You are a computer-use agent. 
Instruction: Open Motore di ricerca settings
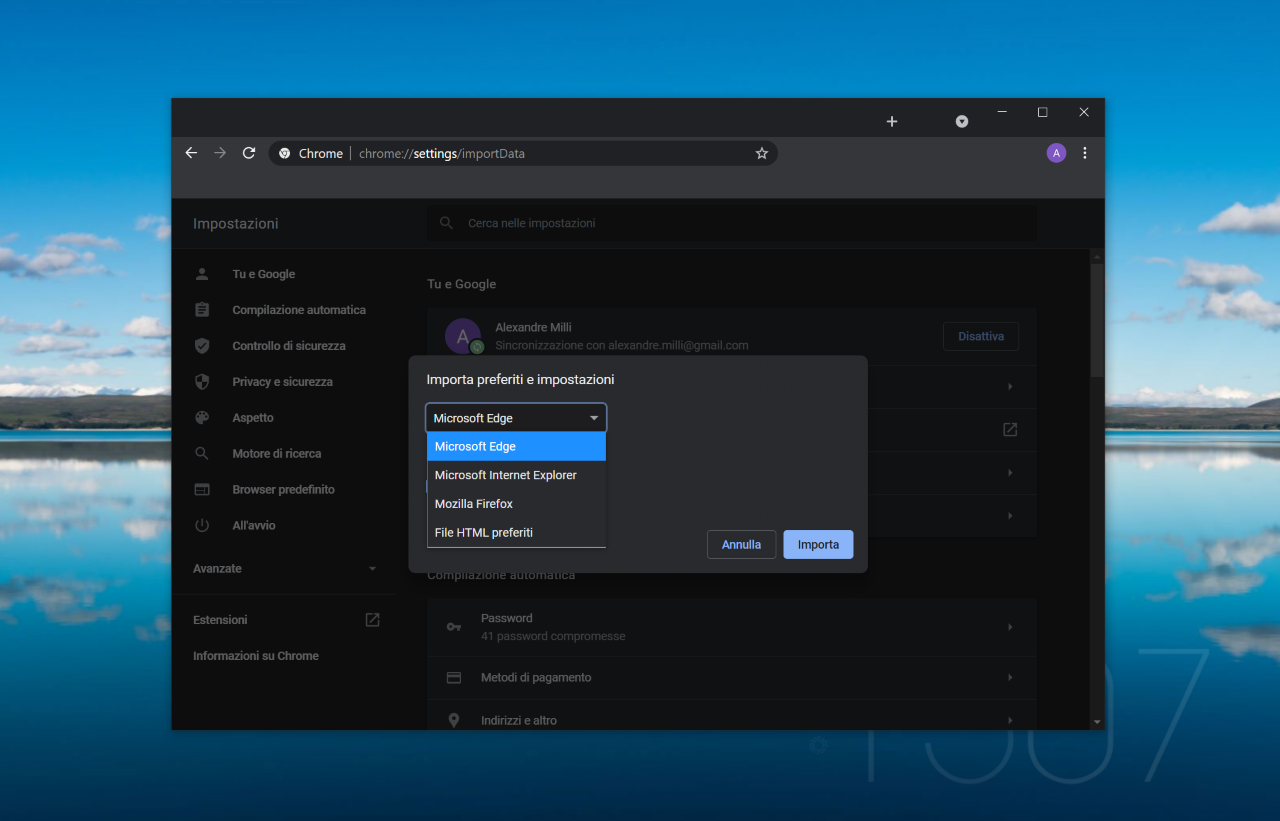(x=277, y=453)
